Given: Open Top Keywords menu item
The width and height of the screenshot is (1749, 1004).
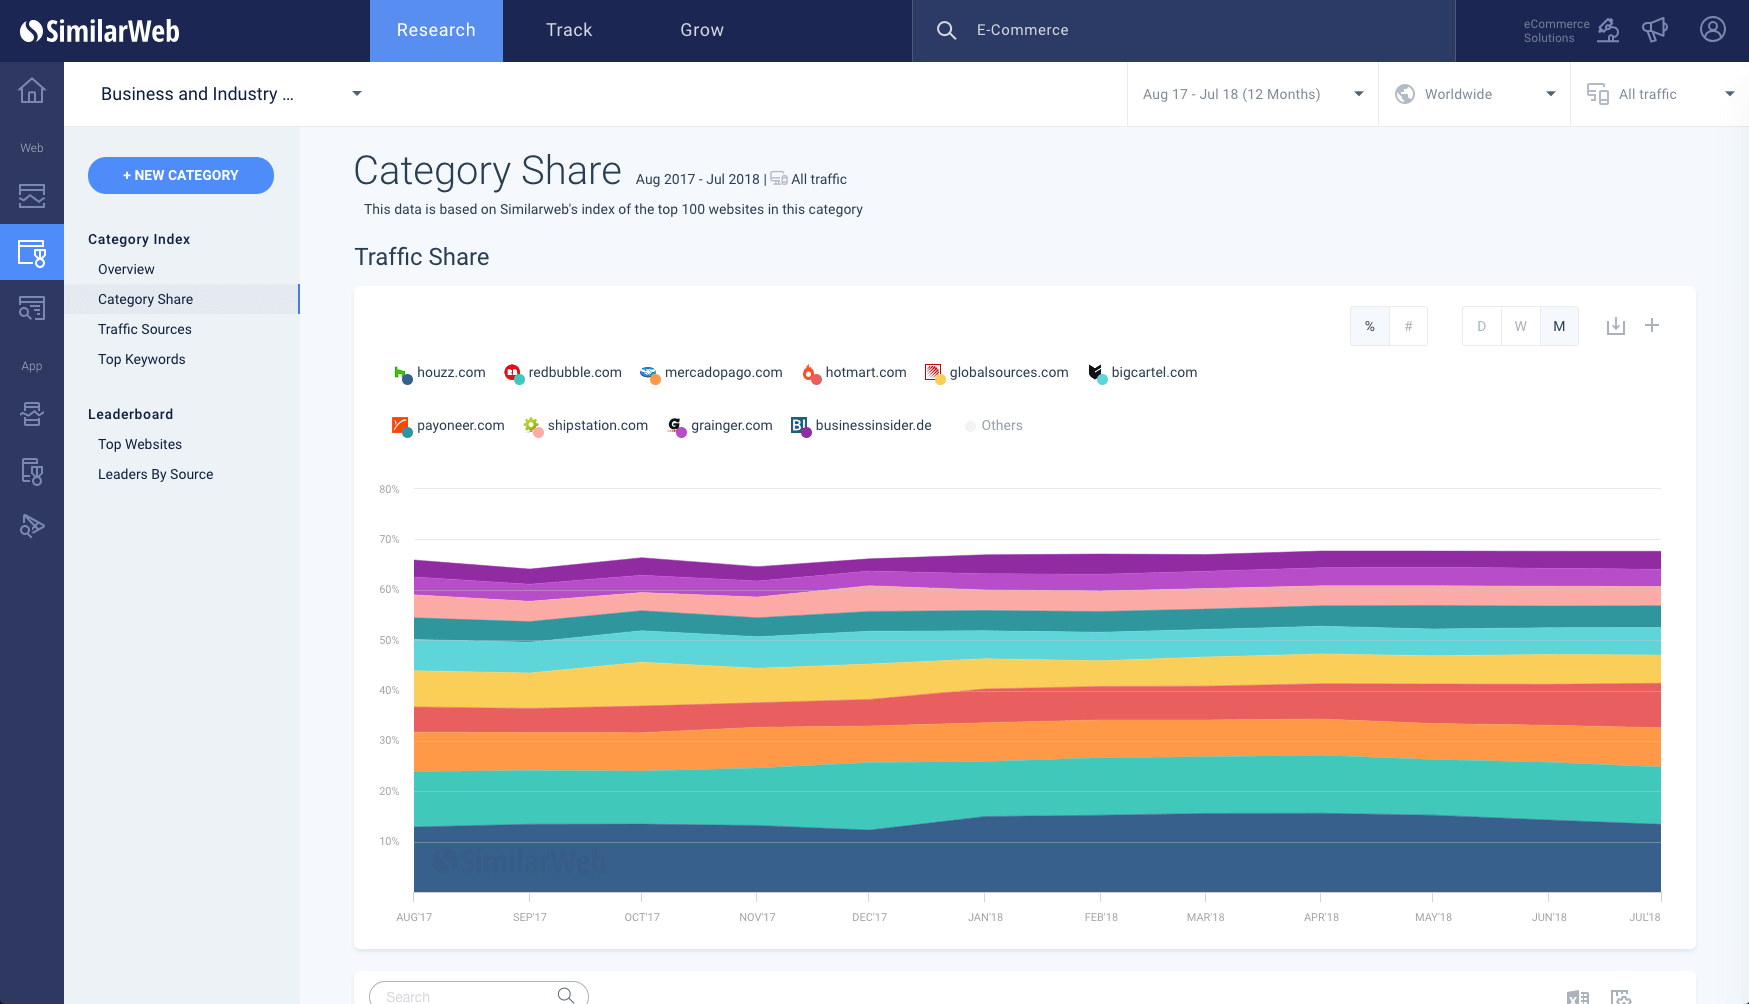Looking at the screenshot, I should (x=142, y=360).
